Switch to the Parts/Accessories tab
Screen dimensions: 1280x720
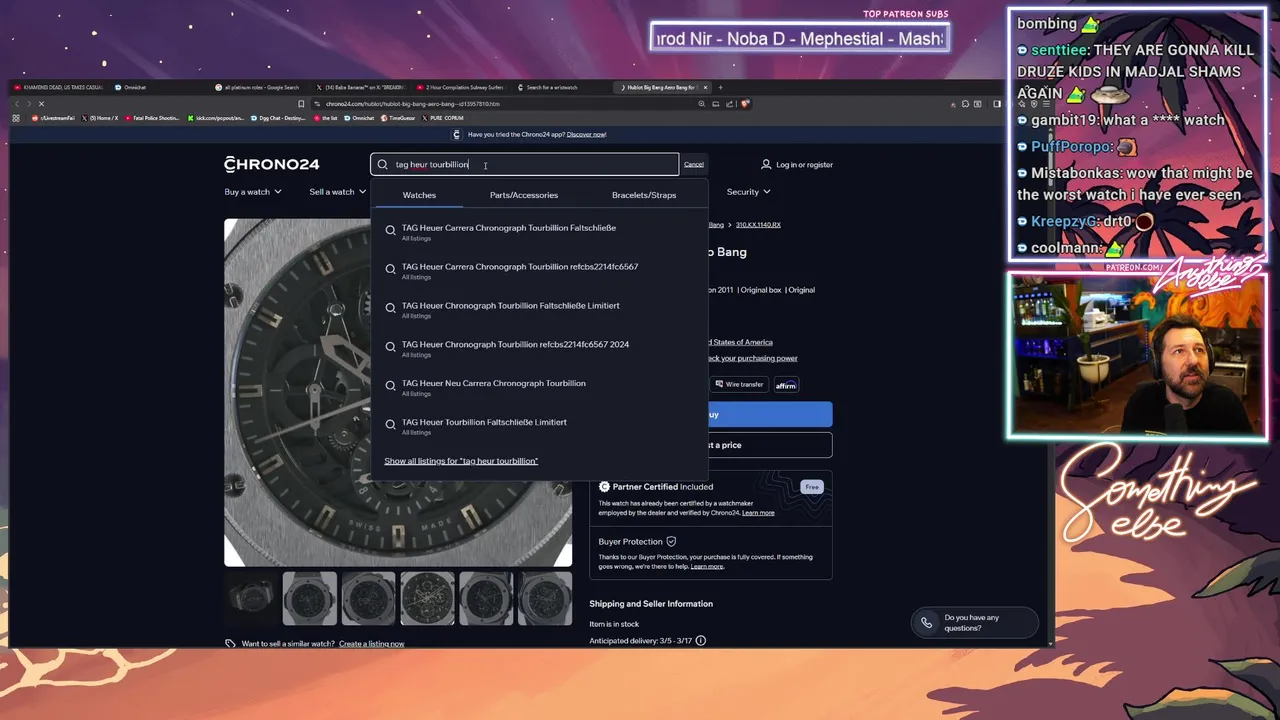point(524,195)
